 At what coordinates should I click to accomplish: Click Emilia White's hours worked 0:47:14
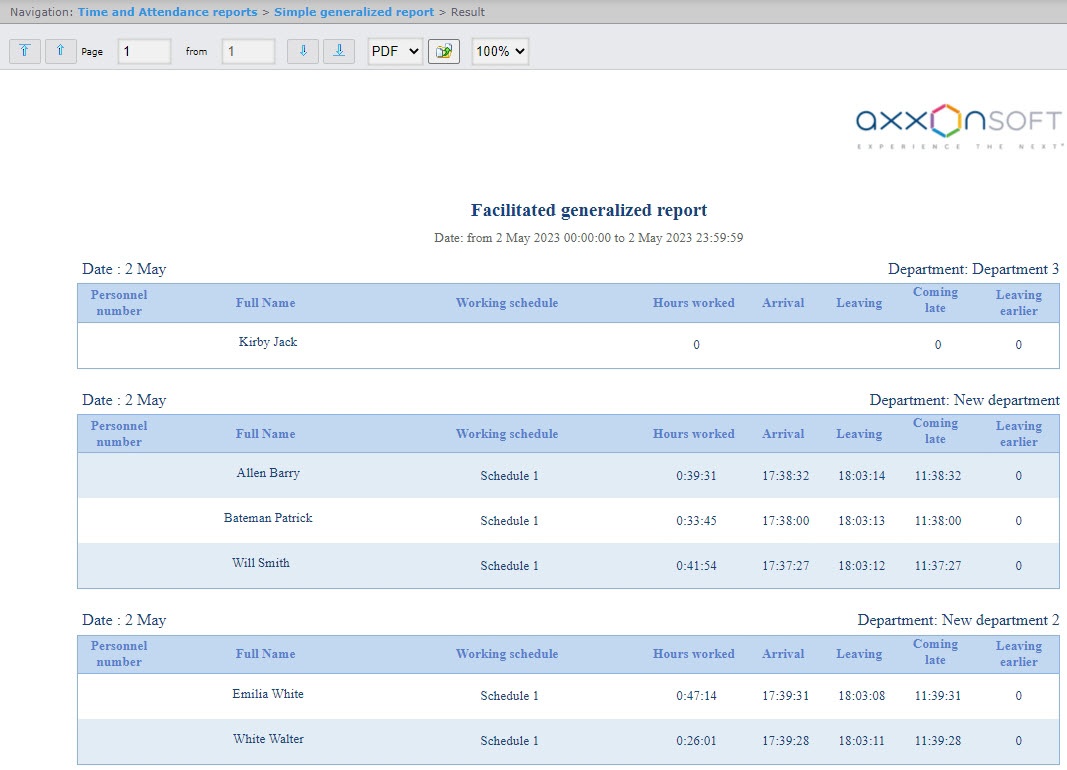[696, 696]
